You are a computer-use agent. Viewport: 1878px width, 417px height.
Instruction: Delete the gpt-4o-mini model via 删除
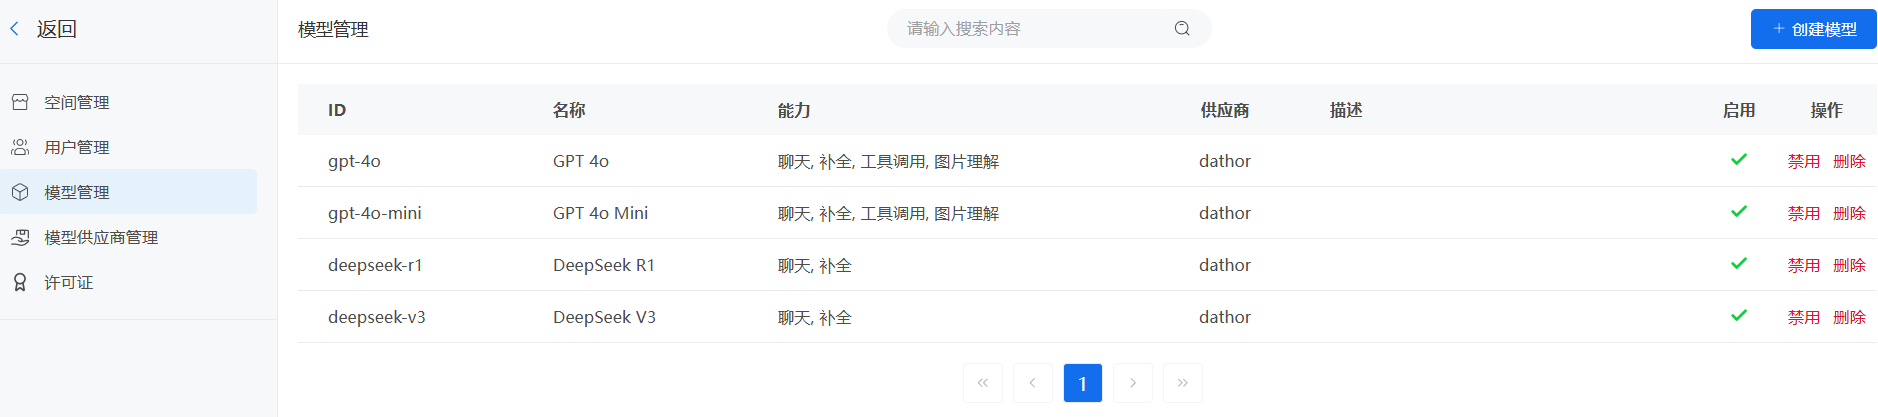click(1849, 213)
